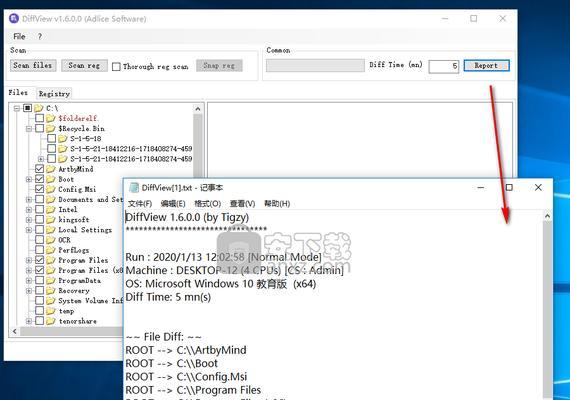Uncheck the Config.Msi checkbox

(40, 189)
